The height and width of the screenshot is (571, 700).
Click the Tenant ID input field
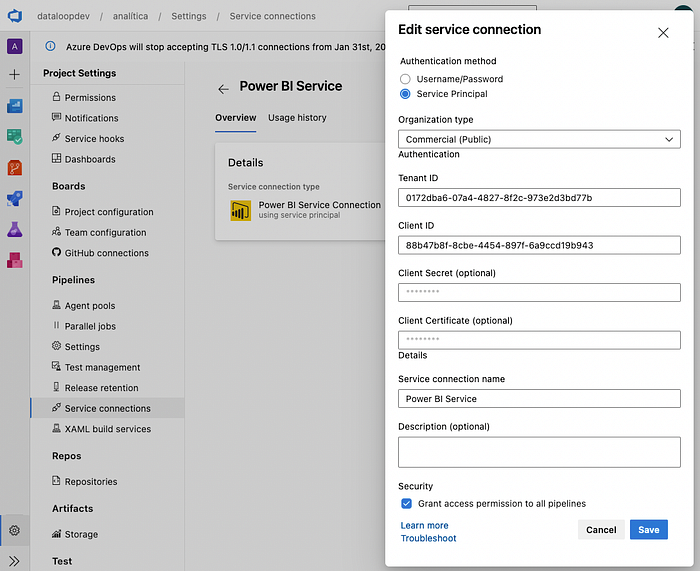tap(539, 197)
